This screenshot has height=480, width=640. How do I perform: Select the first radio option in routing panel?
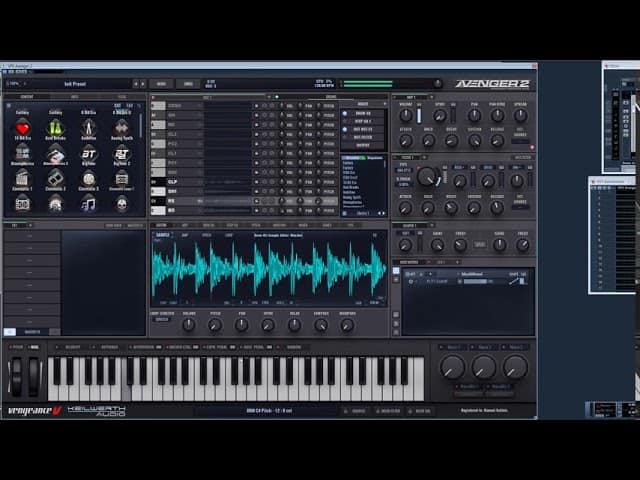(x=346, y=113)
